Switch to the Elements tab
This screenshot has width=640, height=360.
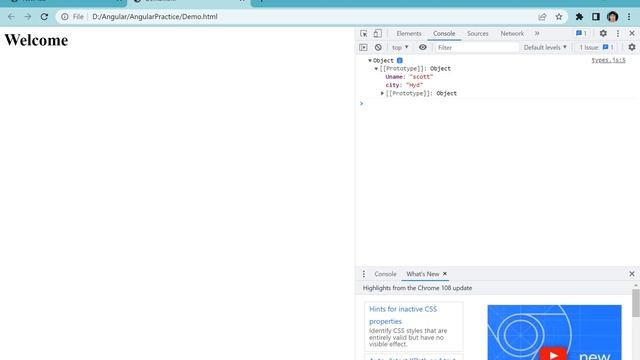pos(409,33)
